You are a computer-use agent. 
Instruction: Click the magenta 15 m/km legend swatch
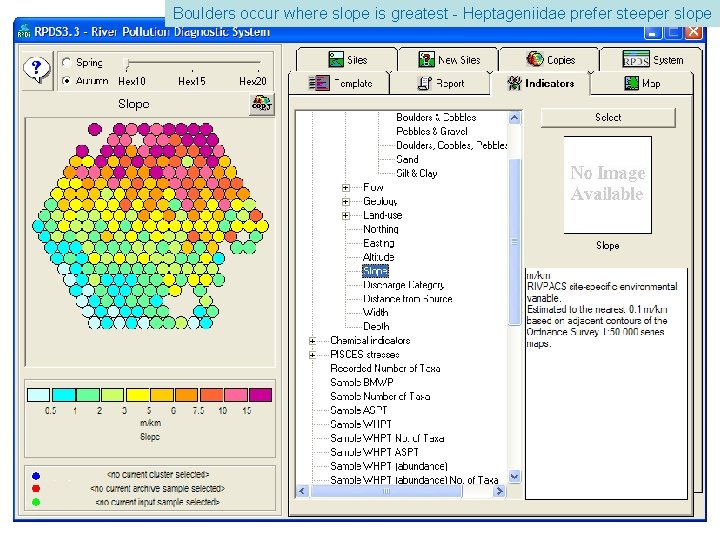pyautogui.click(x=260, y=395)
